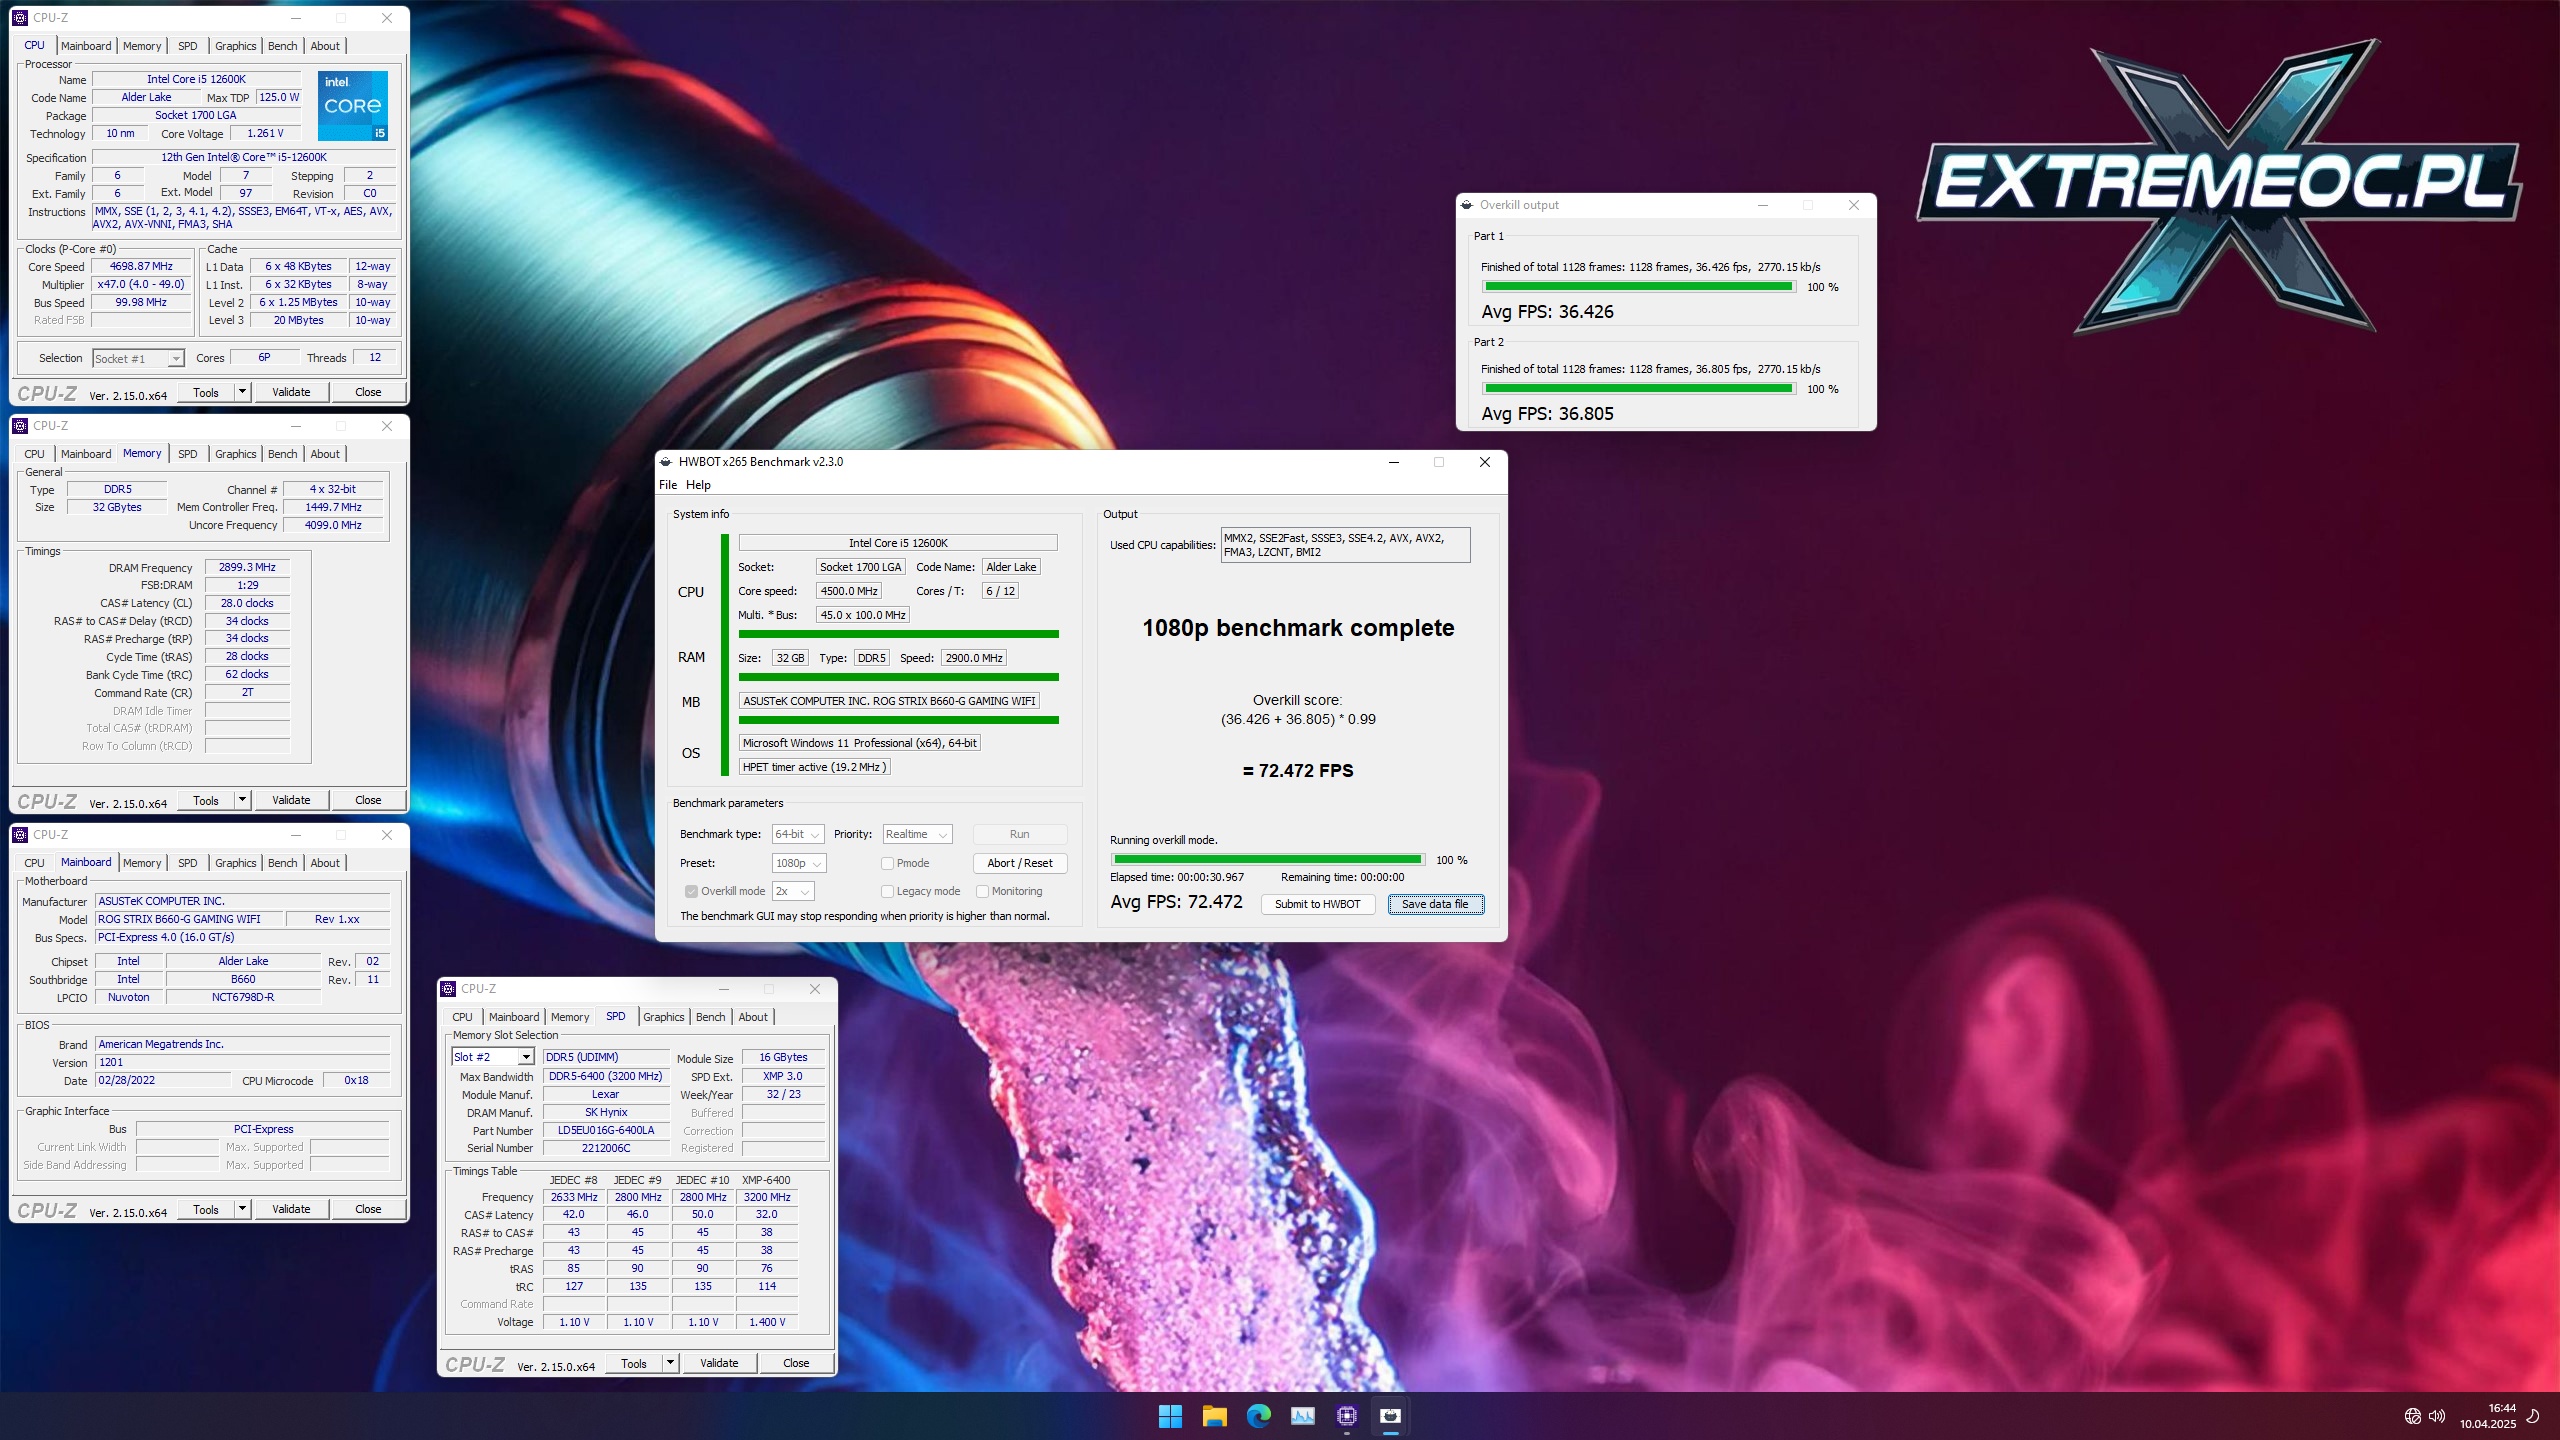
Task: Enable the Monitoring checkbox
Action: tap(982, 891)
